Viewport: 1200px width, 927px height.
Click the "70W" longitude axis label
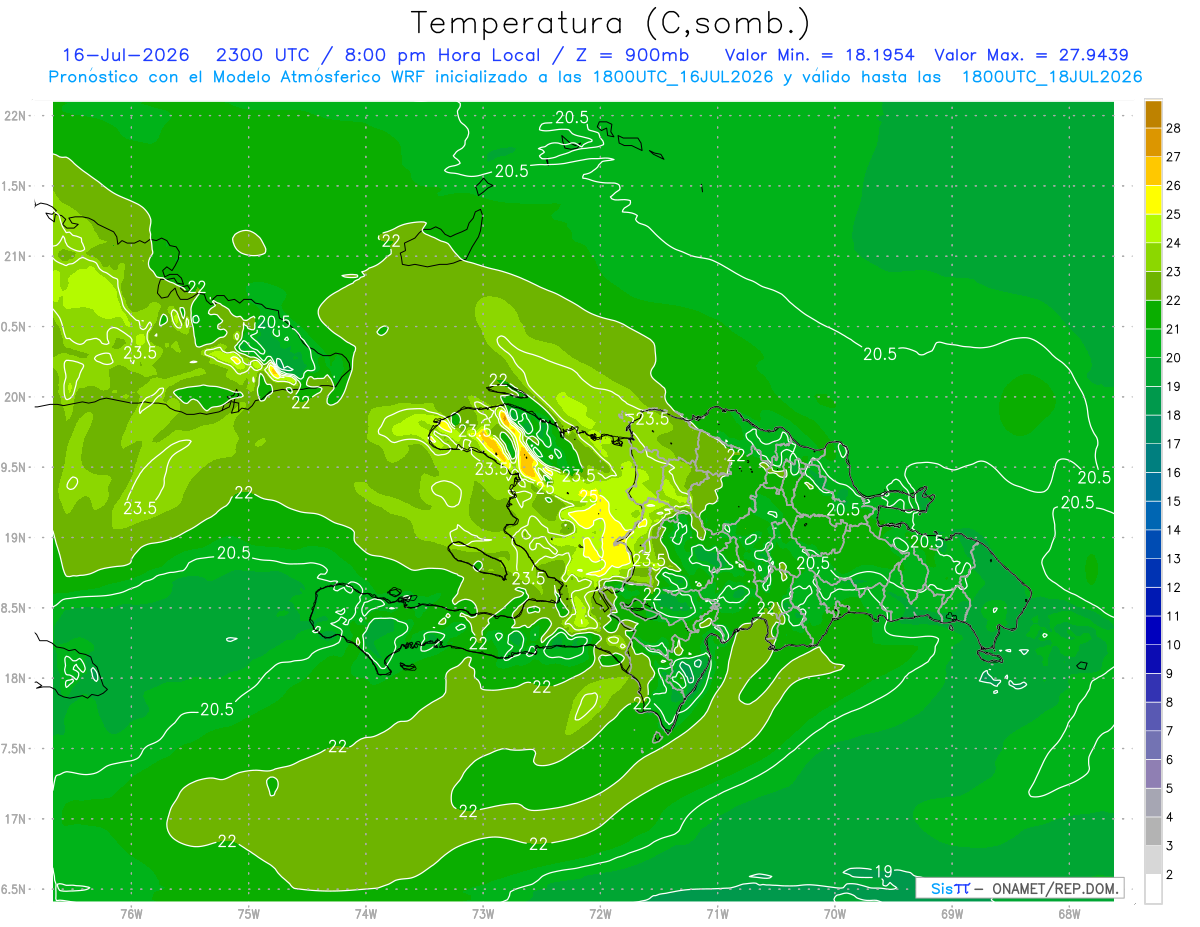pos(834,914)
